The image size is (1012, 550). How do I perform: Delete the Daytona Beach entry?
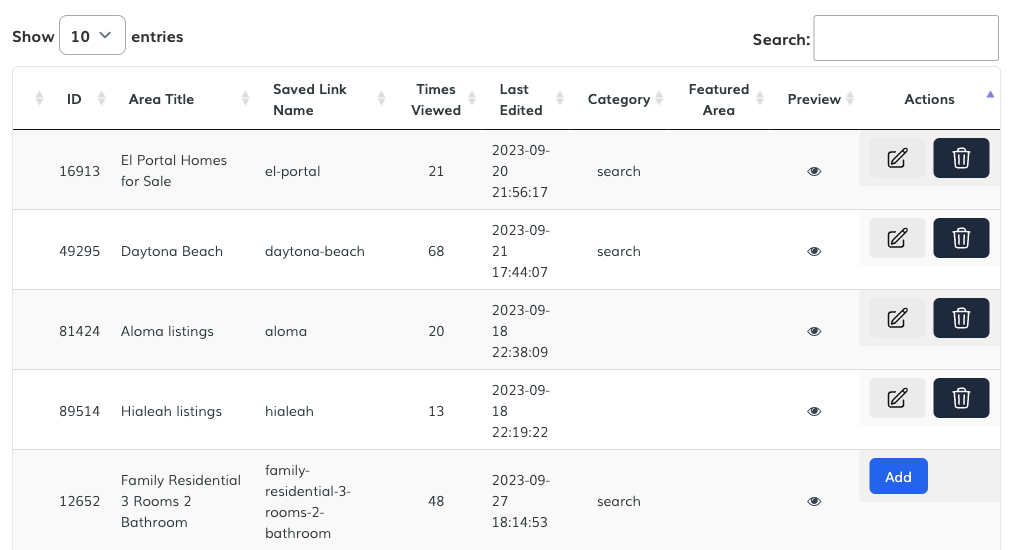961,238
